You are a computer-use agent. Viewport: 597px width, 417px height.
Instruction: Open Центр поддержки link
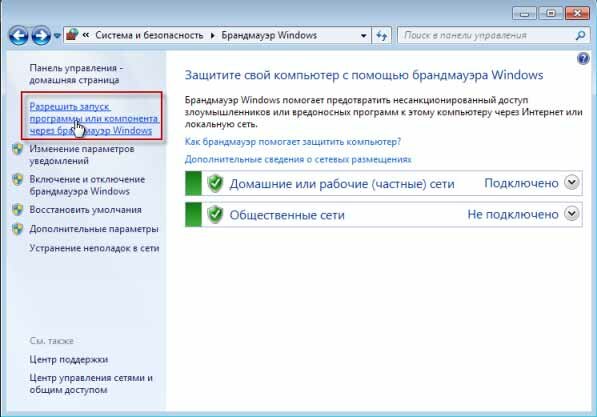click(x=69, y=359)
